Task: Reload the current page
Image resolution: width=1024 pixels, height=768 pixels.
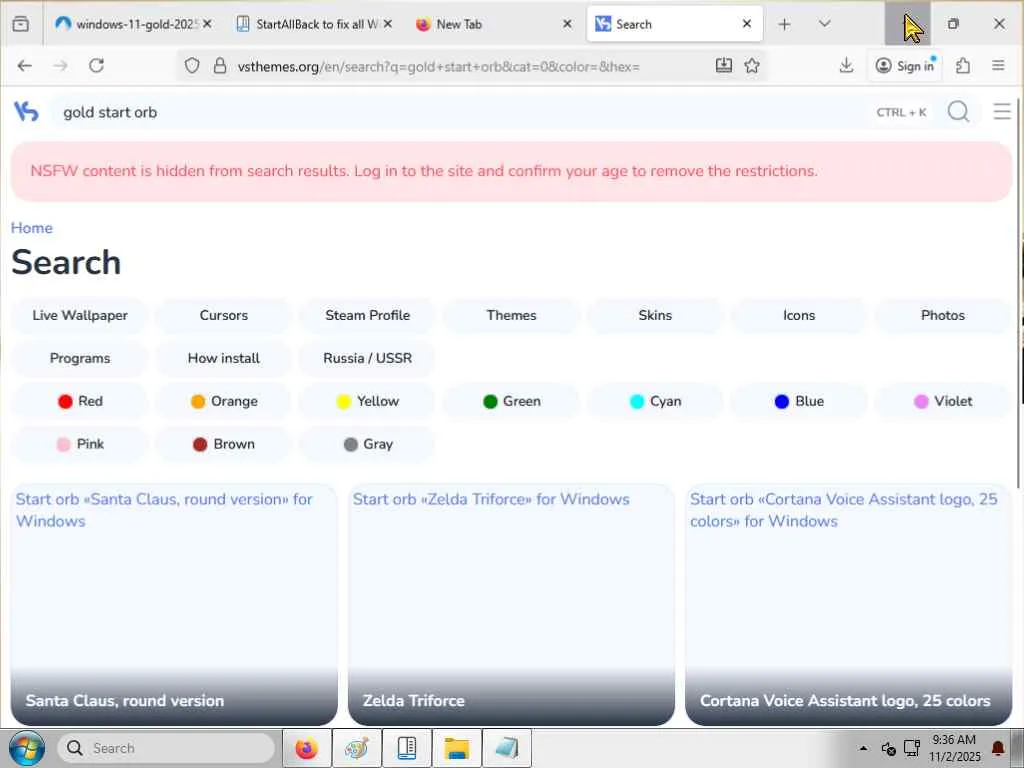Action: 97,66
